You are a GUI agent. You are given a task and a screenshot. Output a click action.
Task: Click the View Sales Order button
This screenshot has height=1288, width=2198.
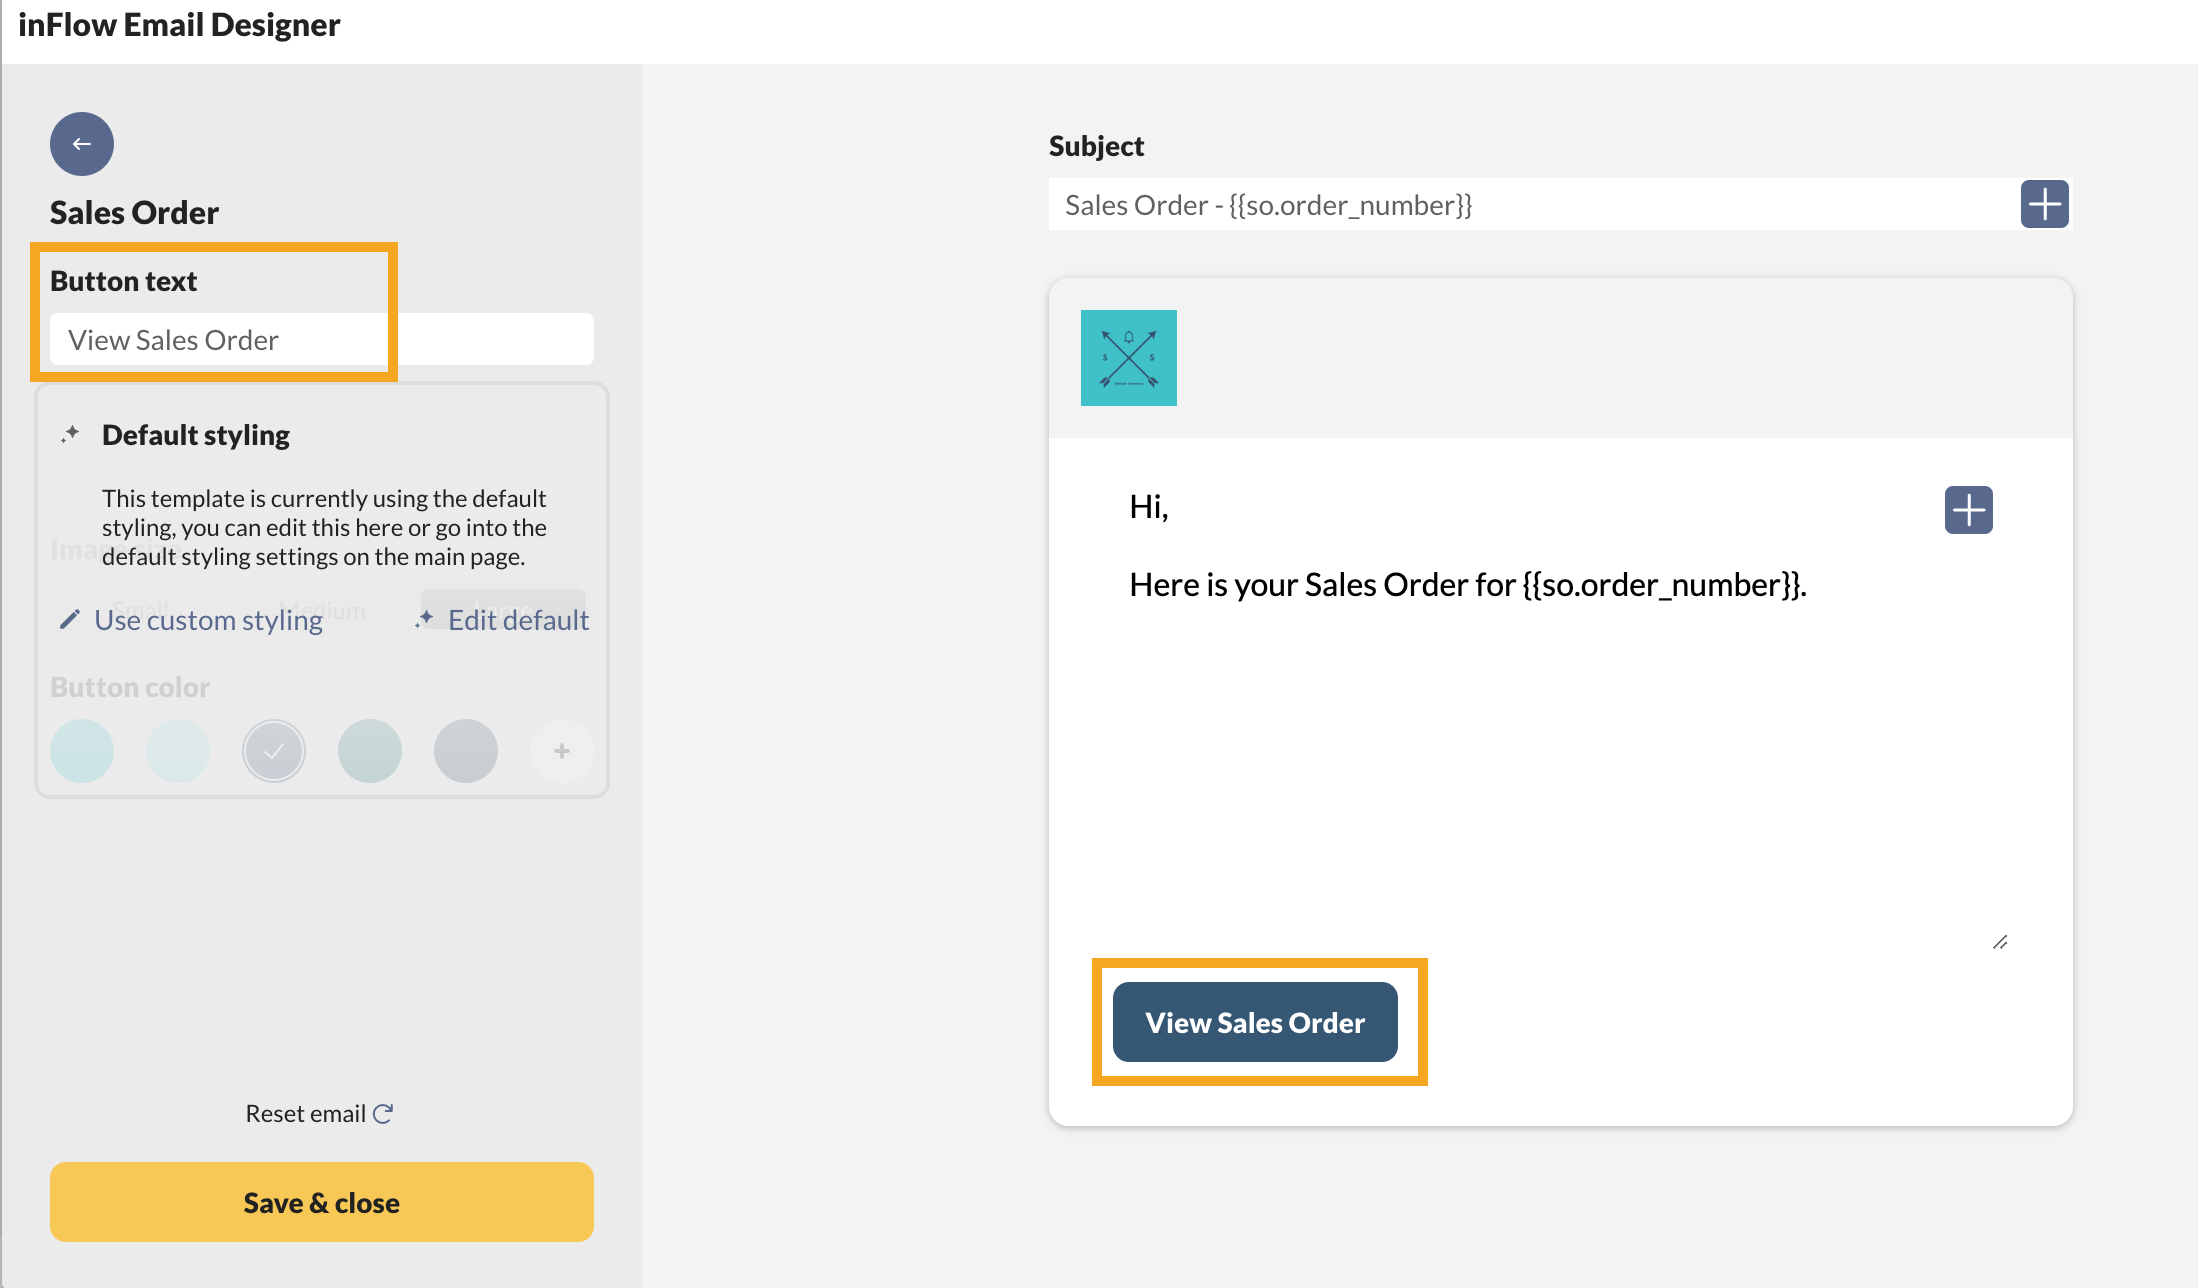pos(1254,1020)
